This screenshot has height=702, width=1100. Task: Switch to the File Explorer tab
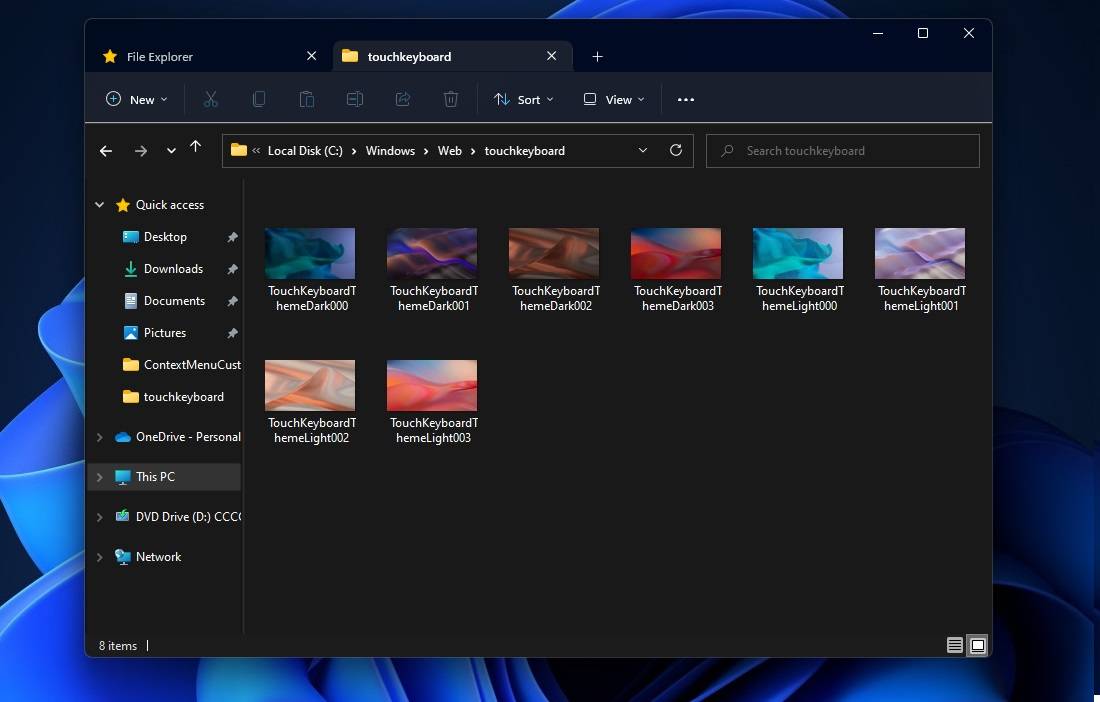(x=160, y=56)
